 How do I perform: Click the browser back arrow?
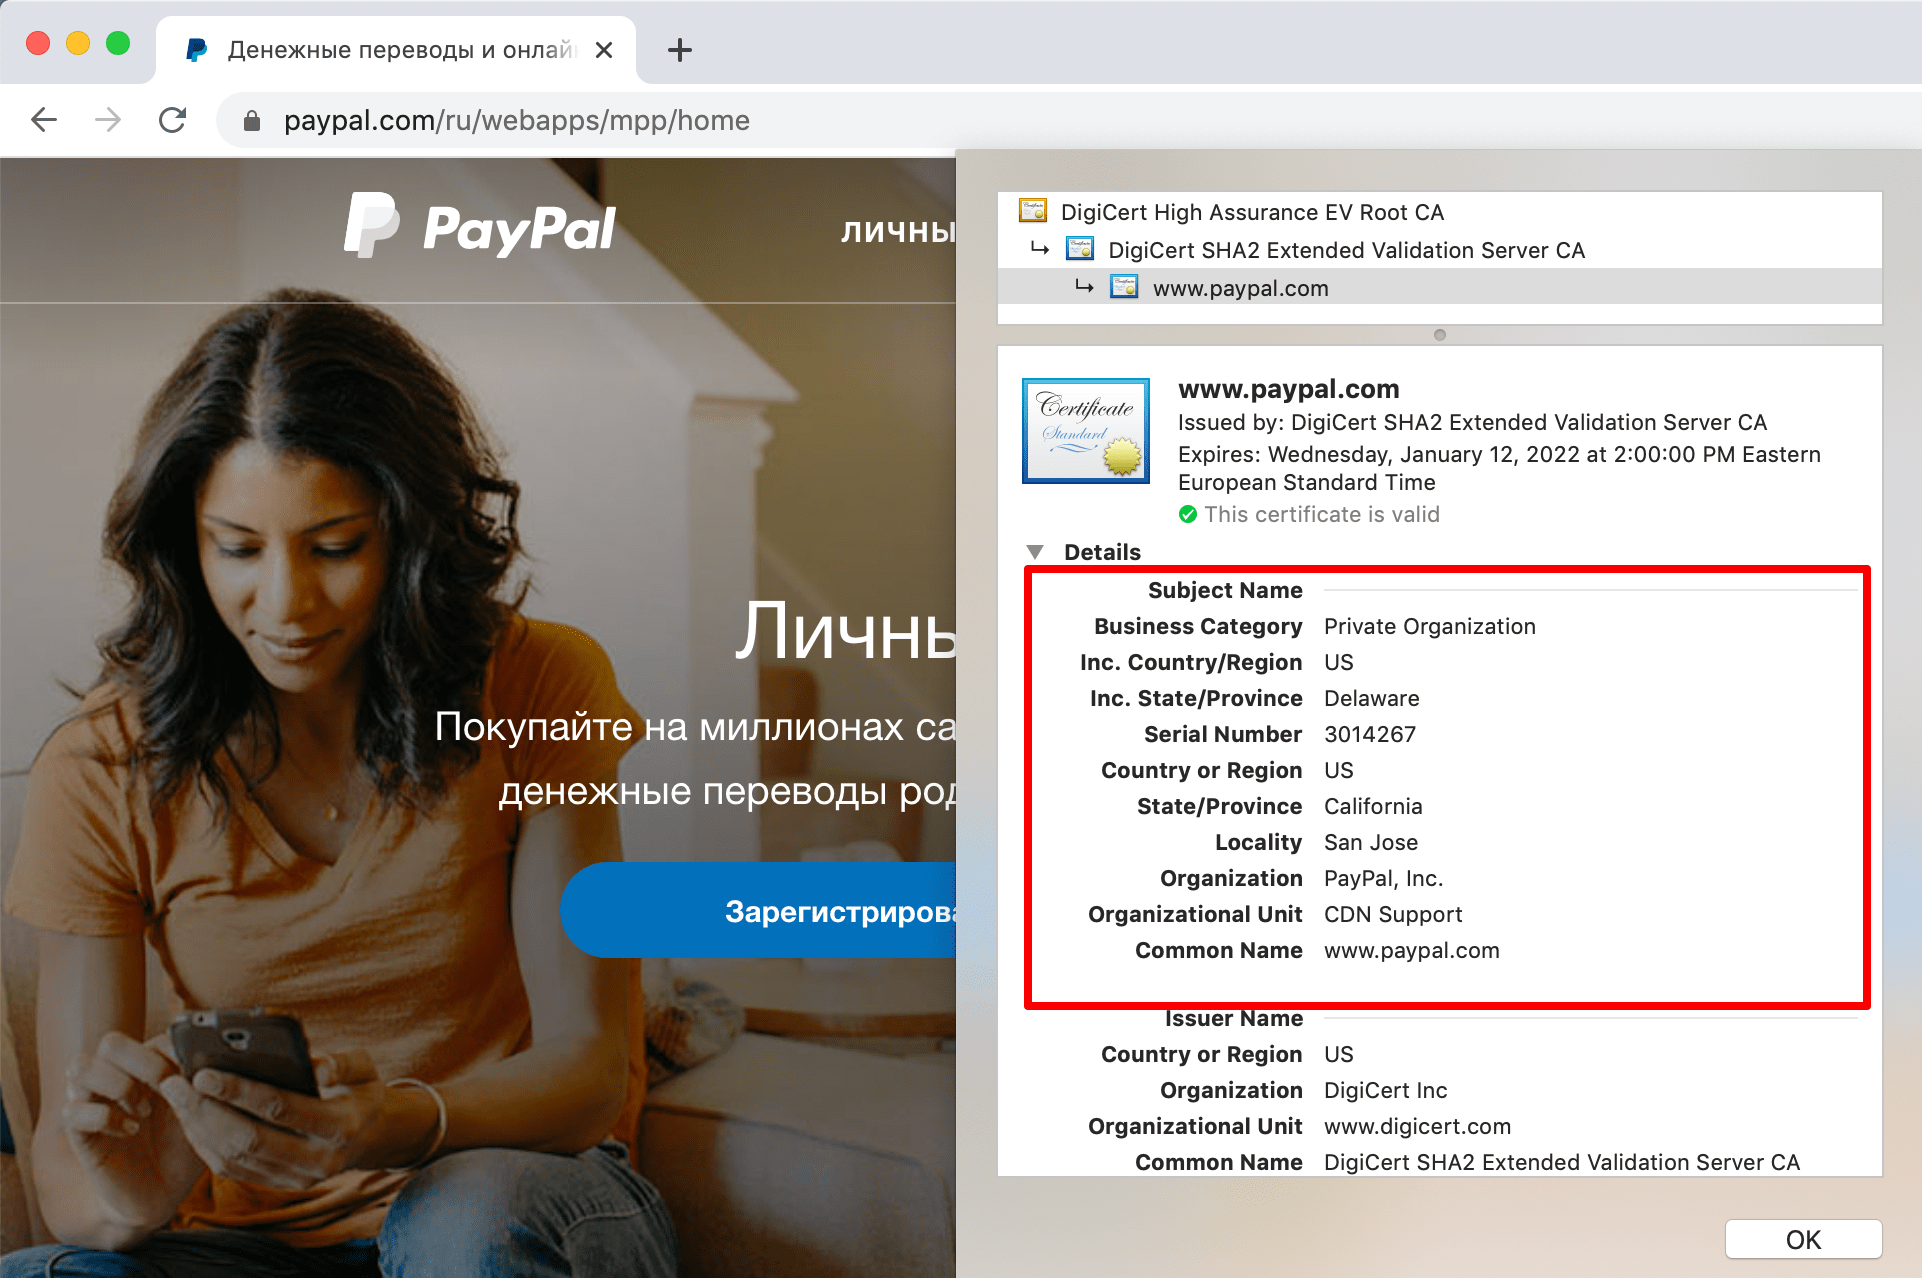[44, 120]
